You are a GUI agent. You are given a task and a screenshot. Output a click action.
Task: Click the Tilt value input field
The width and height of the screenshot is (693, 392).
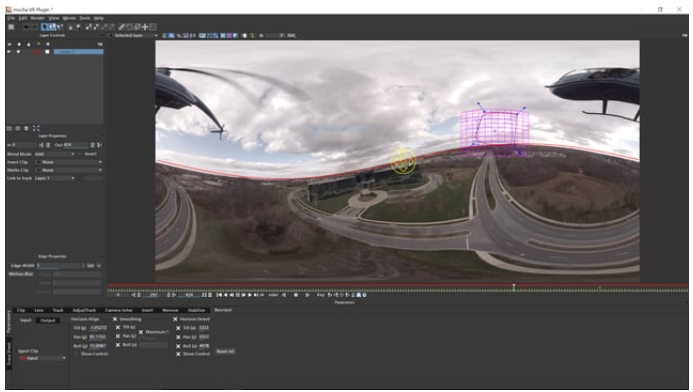(x=98, y=328)
